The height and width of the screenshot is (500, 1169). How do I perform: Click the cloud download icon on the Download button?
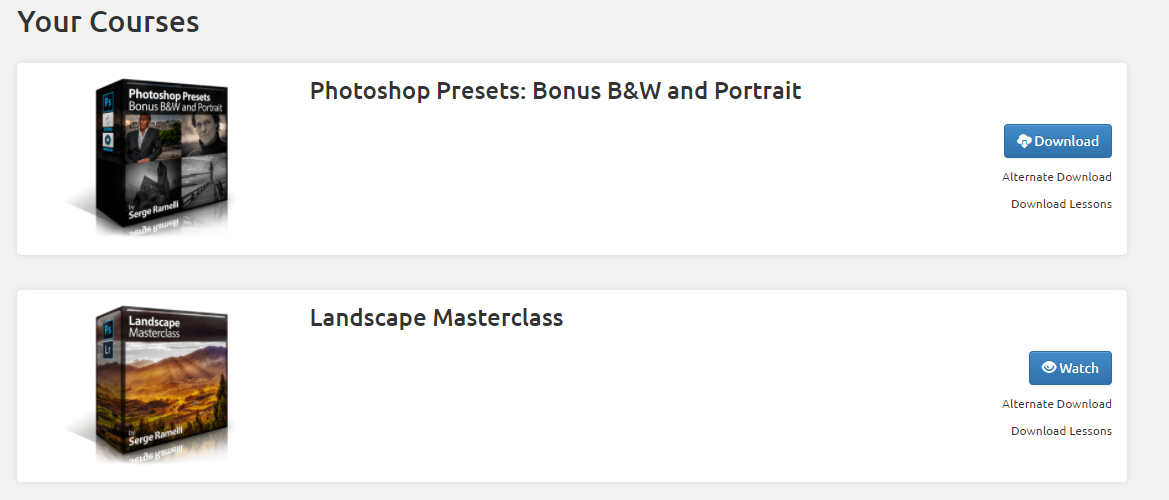coord(1024,142)
